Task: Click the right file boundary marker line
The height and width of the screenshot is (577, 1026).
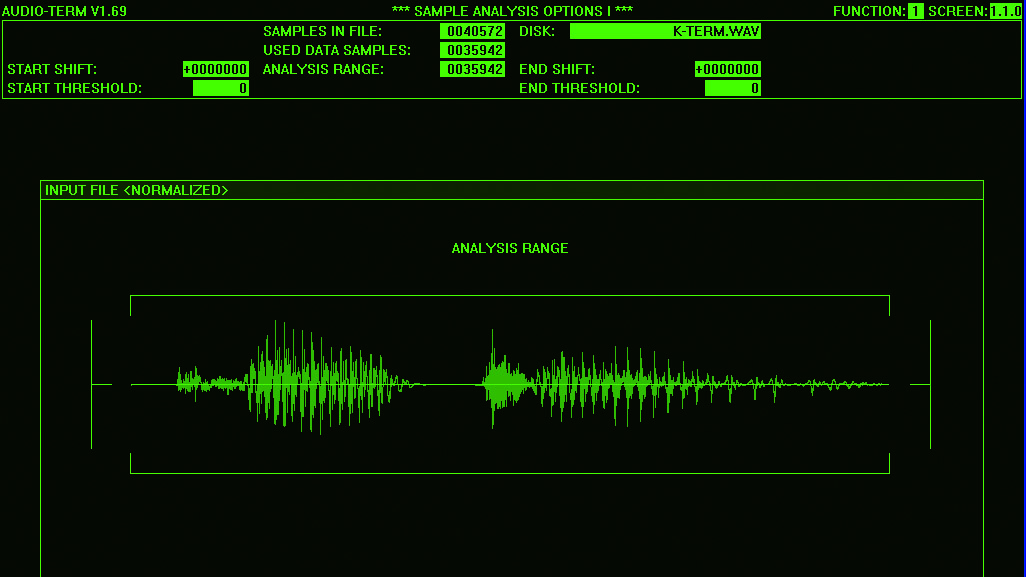Action: (x=930, y=385)
